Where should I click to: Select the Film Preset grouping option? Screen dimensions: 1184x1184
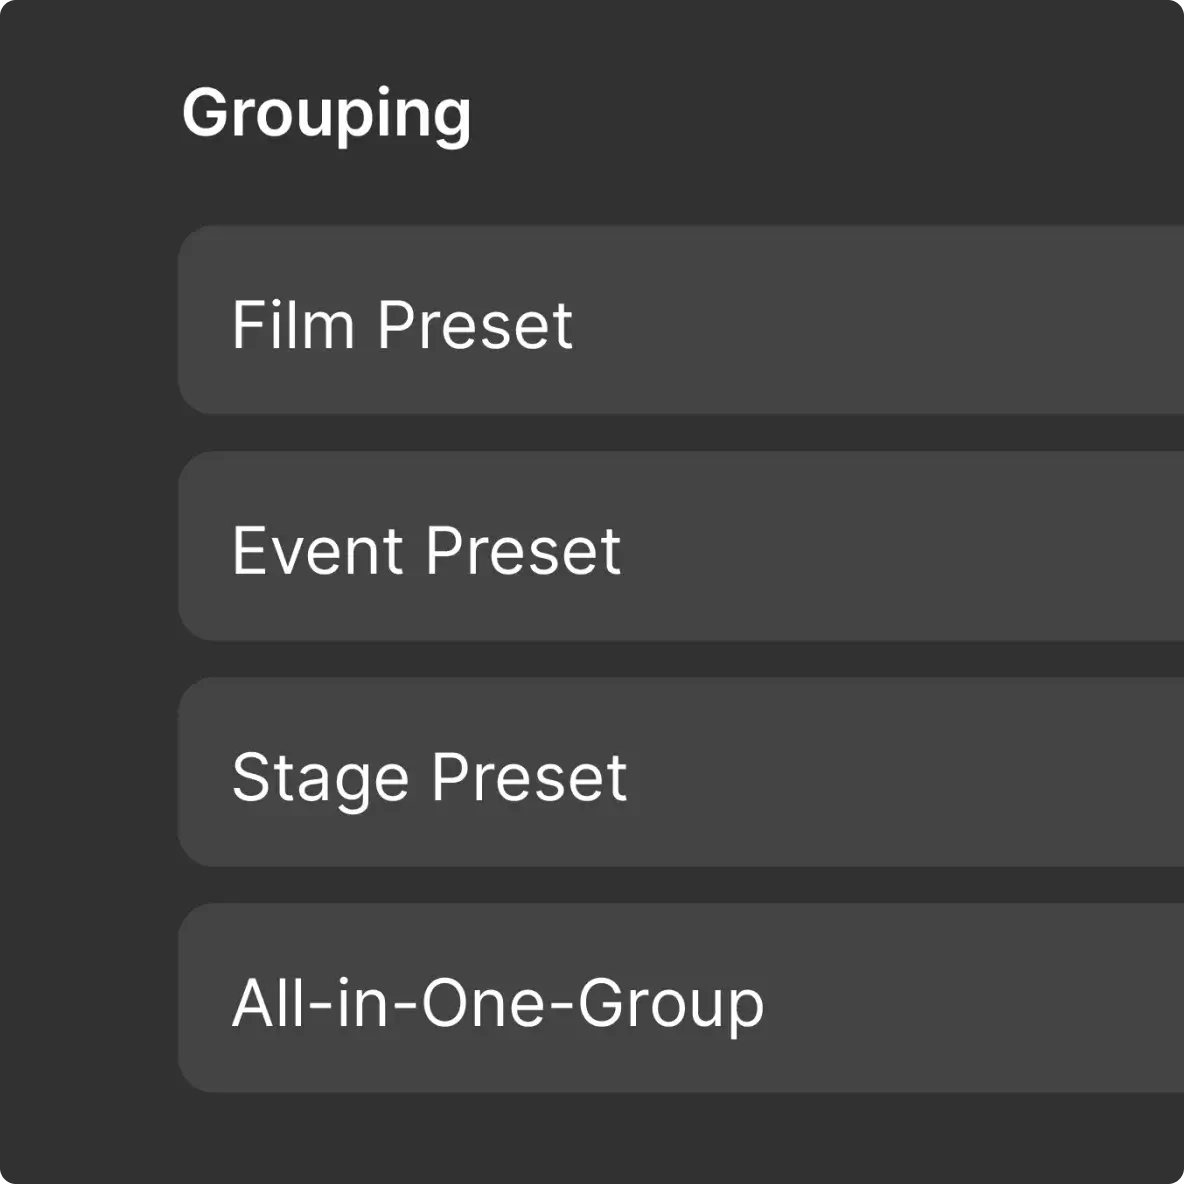680,321
